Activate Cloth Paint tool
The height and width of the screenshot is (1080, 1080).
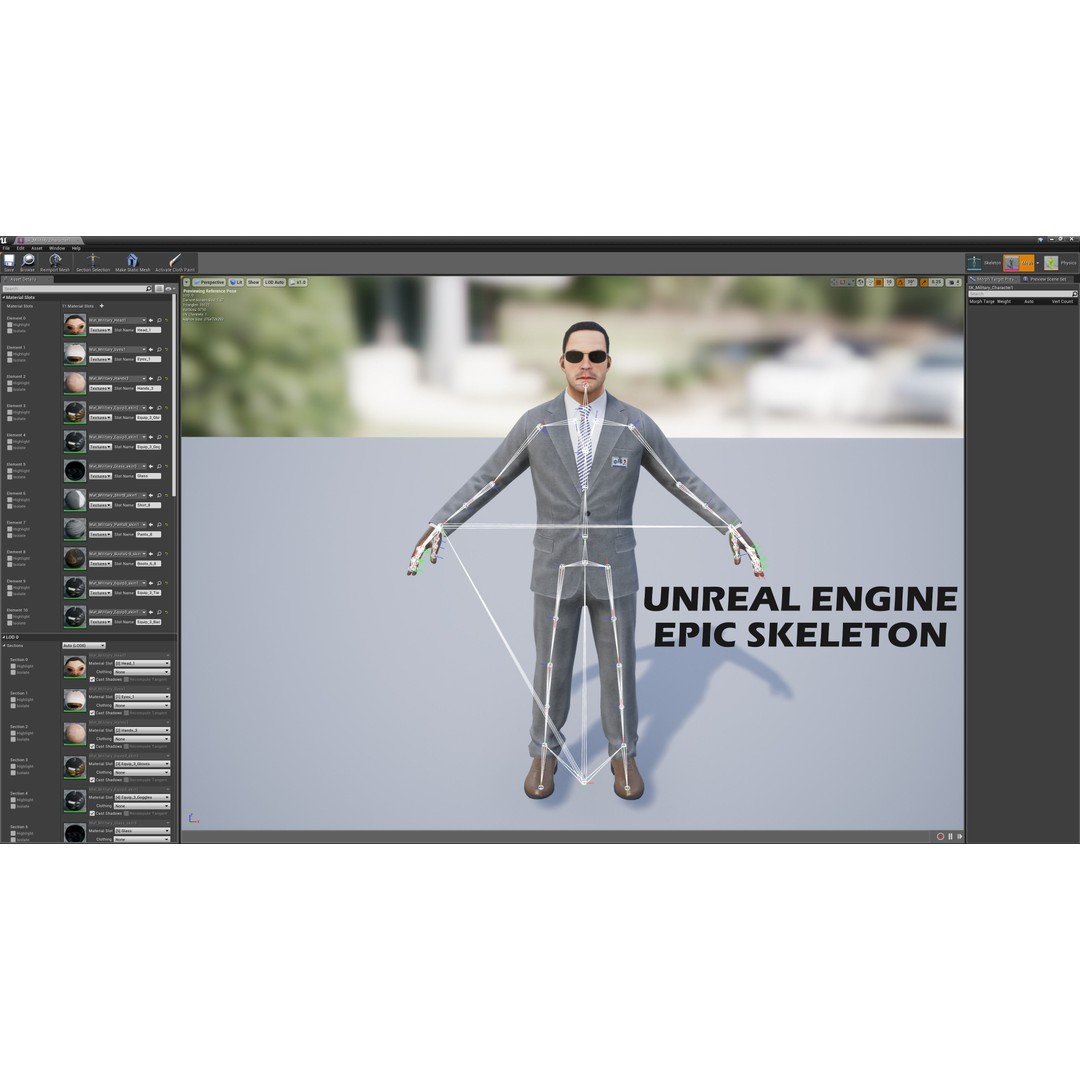tap(175, 261)
